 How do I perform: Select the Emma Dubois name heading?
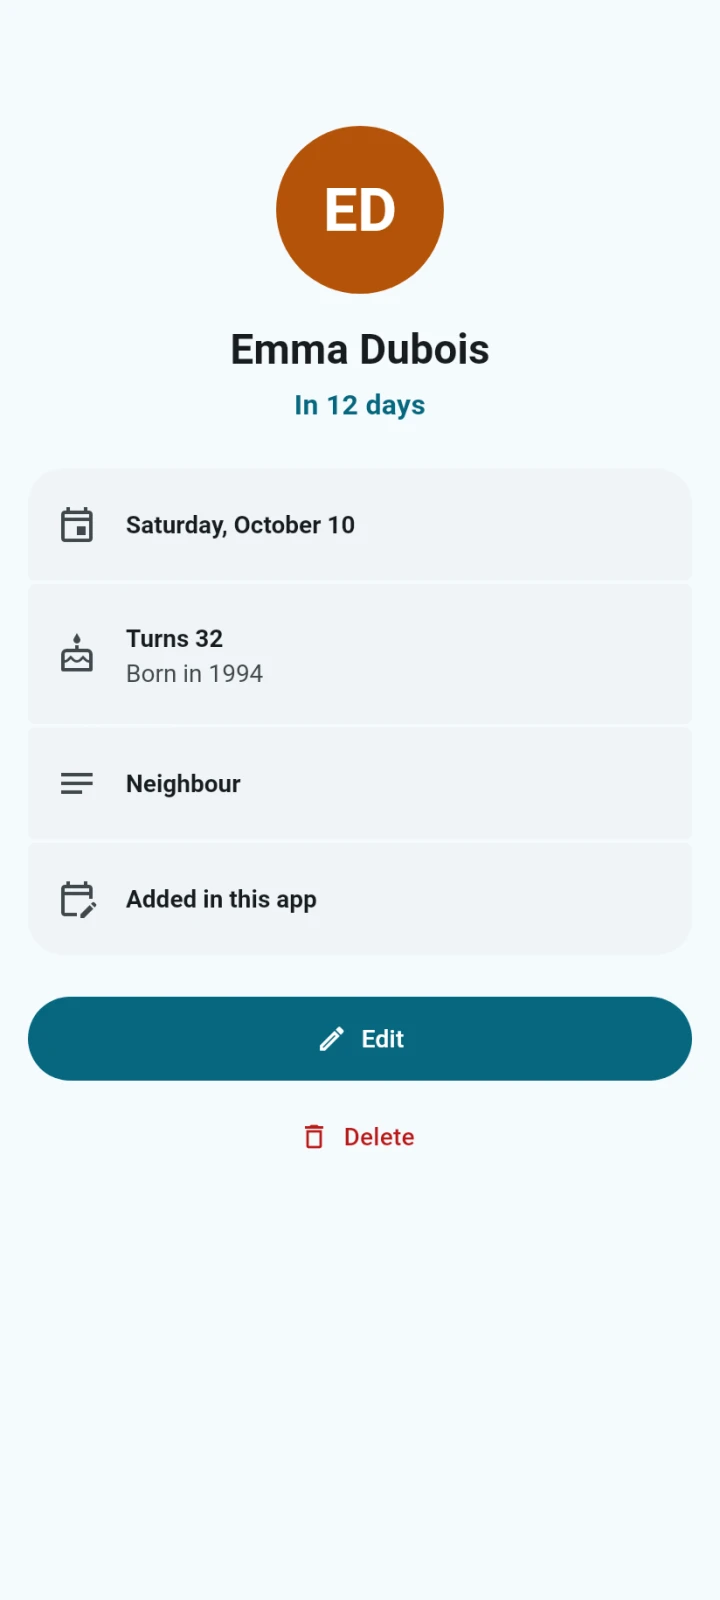(360, 349)
